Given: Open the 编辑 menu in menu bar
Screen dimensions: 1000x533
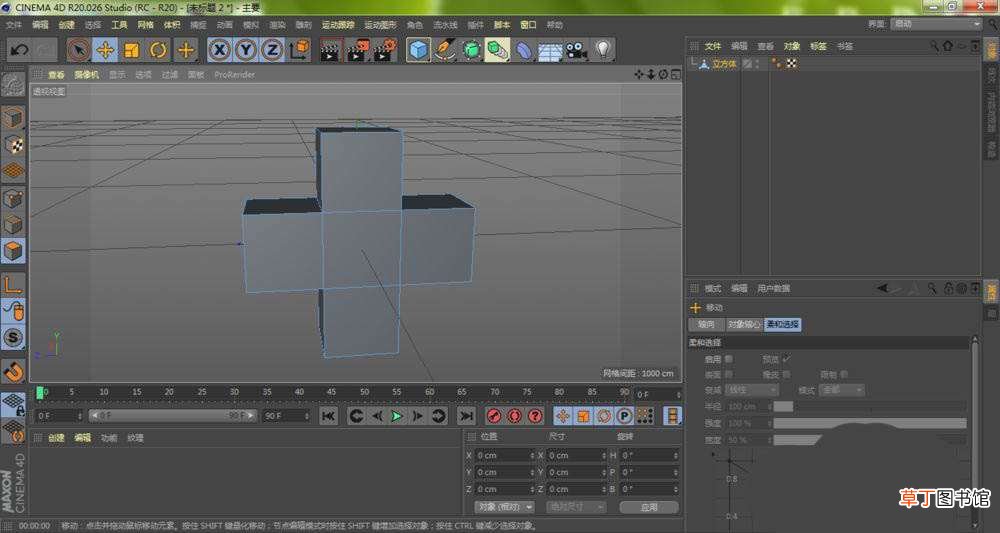Looking at the screenshot, I should 40,25.
